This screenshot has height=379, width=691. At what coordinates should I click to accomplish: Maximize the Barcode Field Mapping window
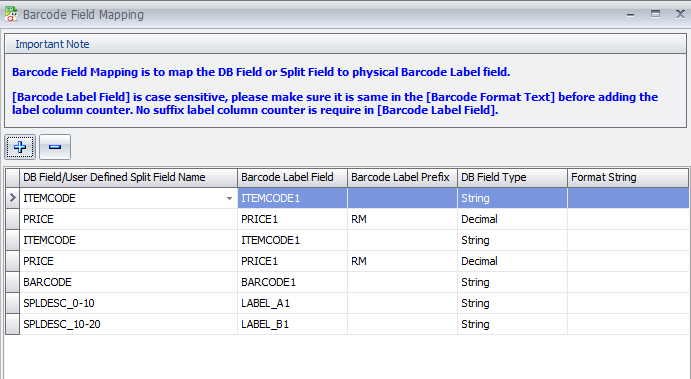pos(655,14)
